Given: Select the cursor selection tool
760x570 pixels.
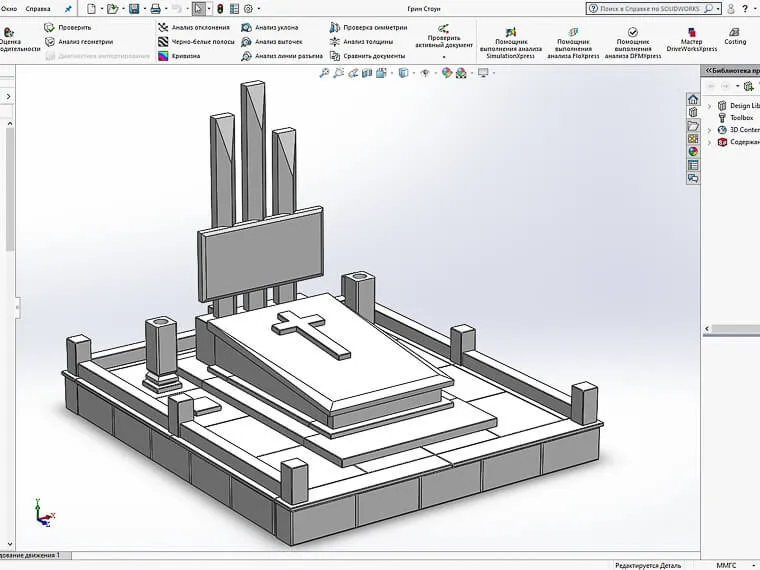Looking at the screenshot, I should (198, 8).
